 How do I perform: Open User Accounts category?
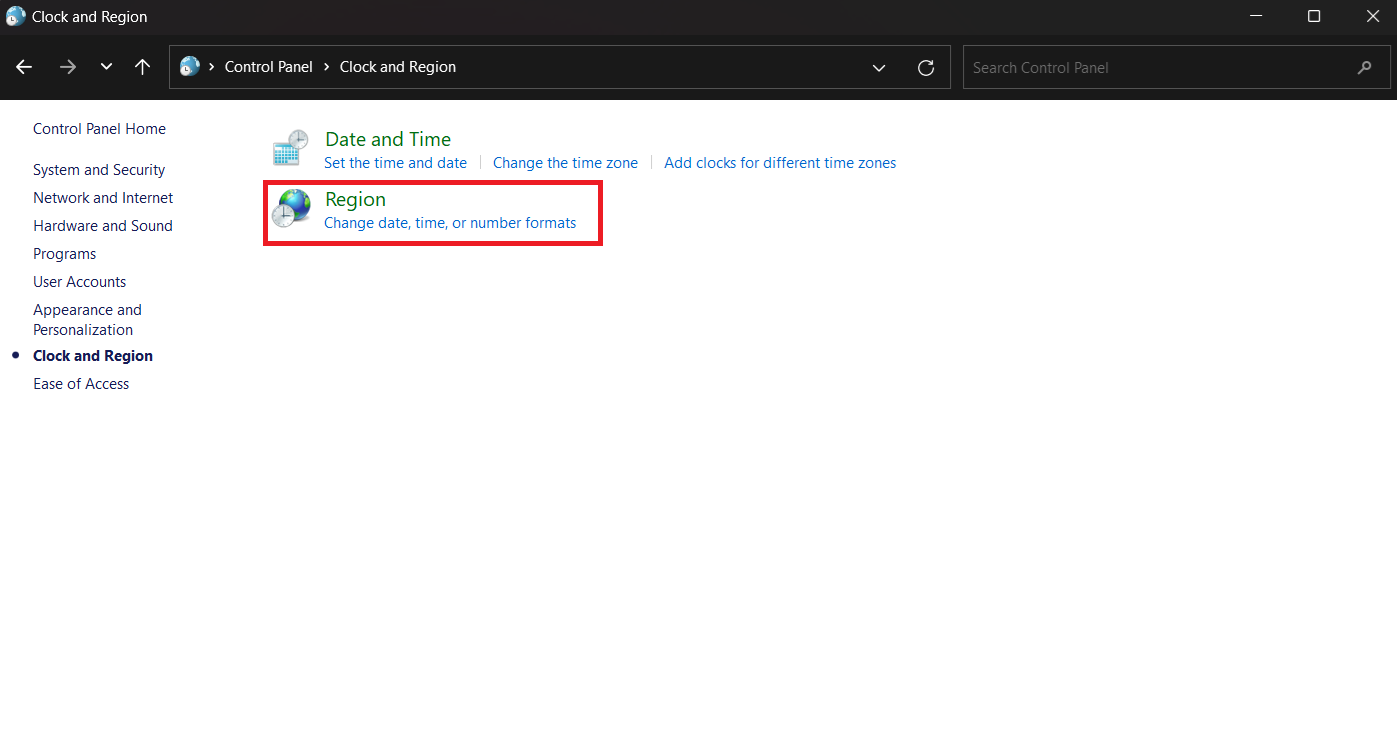point(80,282)
